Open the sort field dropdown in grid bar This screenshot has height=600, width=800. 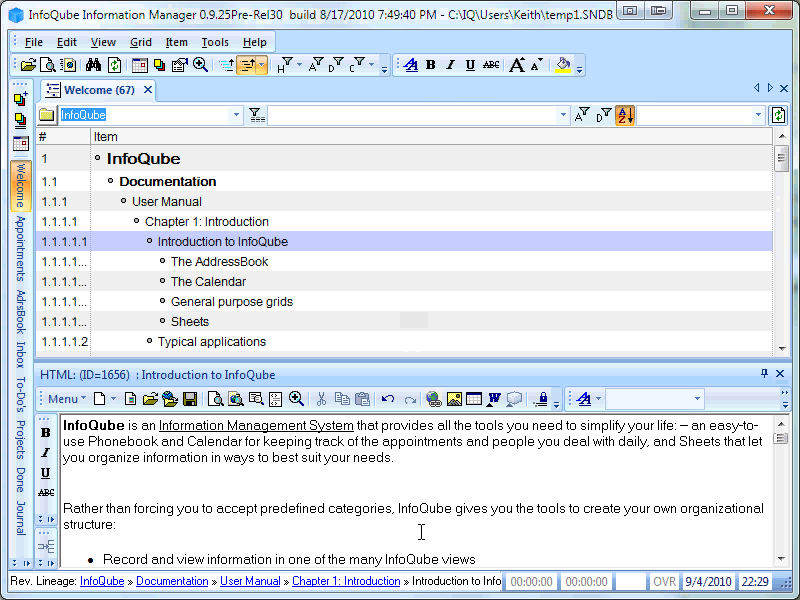(x=758, y=115)
